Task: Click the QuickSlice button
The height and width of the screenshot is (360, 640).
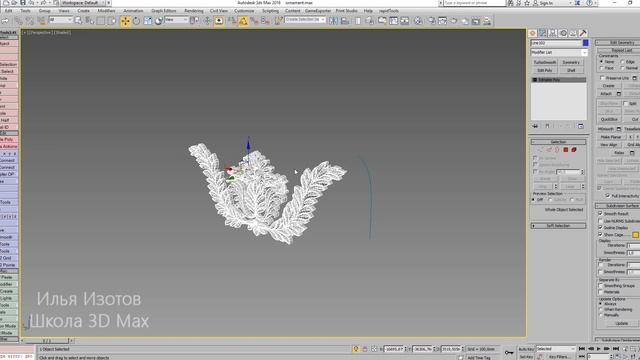Action: pyautogui.click(x=609, y=120)
